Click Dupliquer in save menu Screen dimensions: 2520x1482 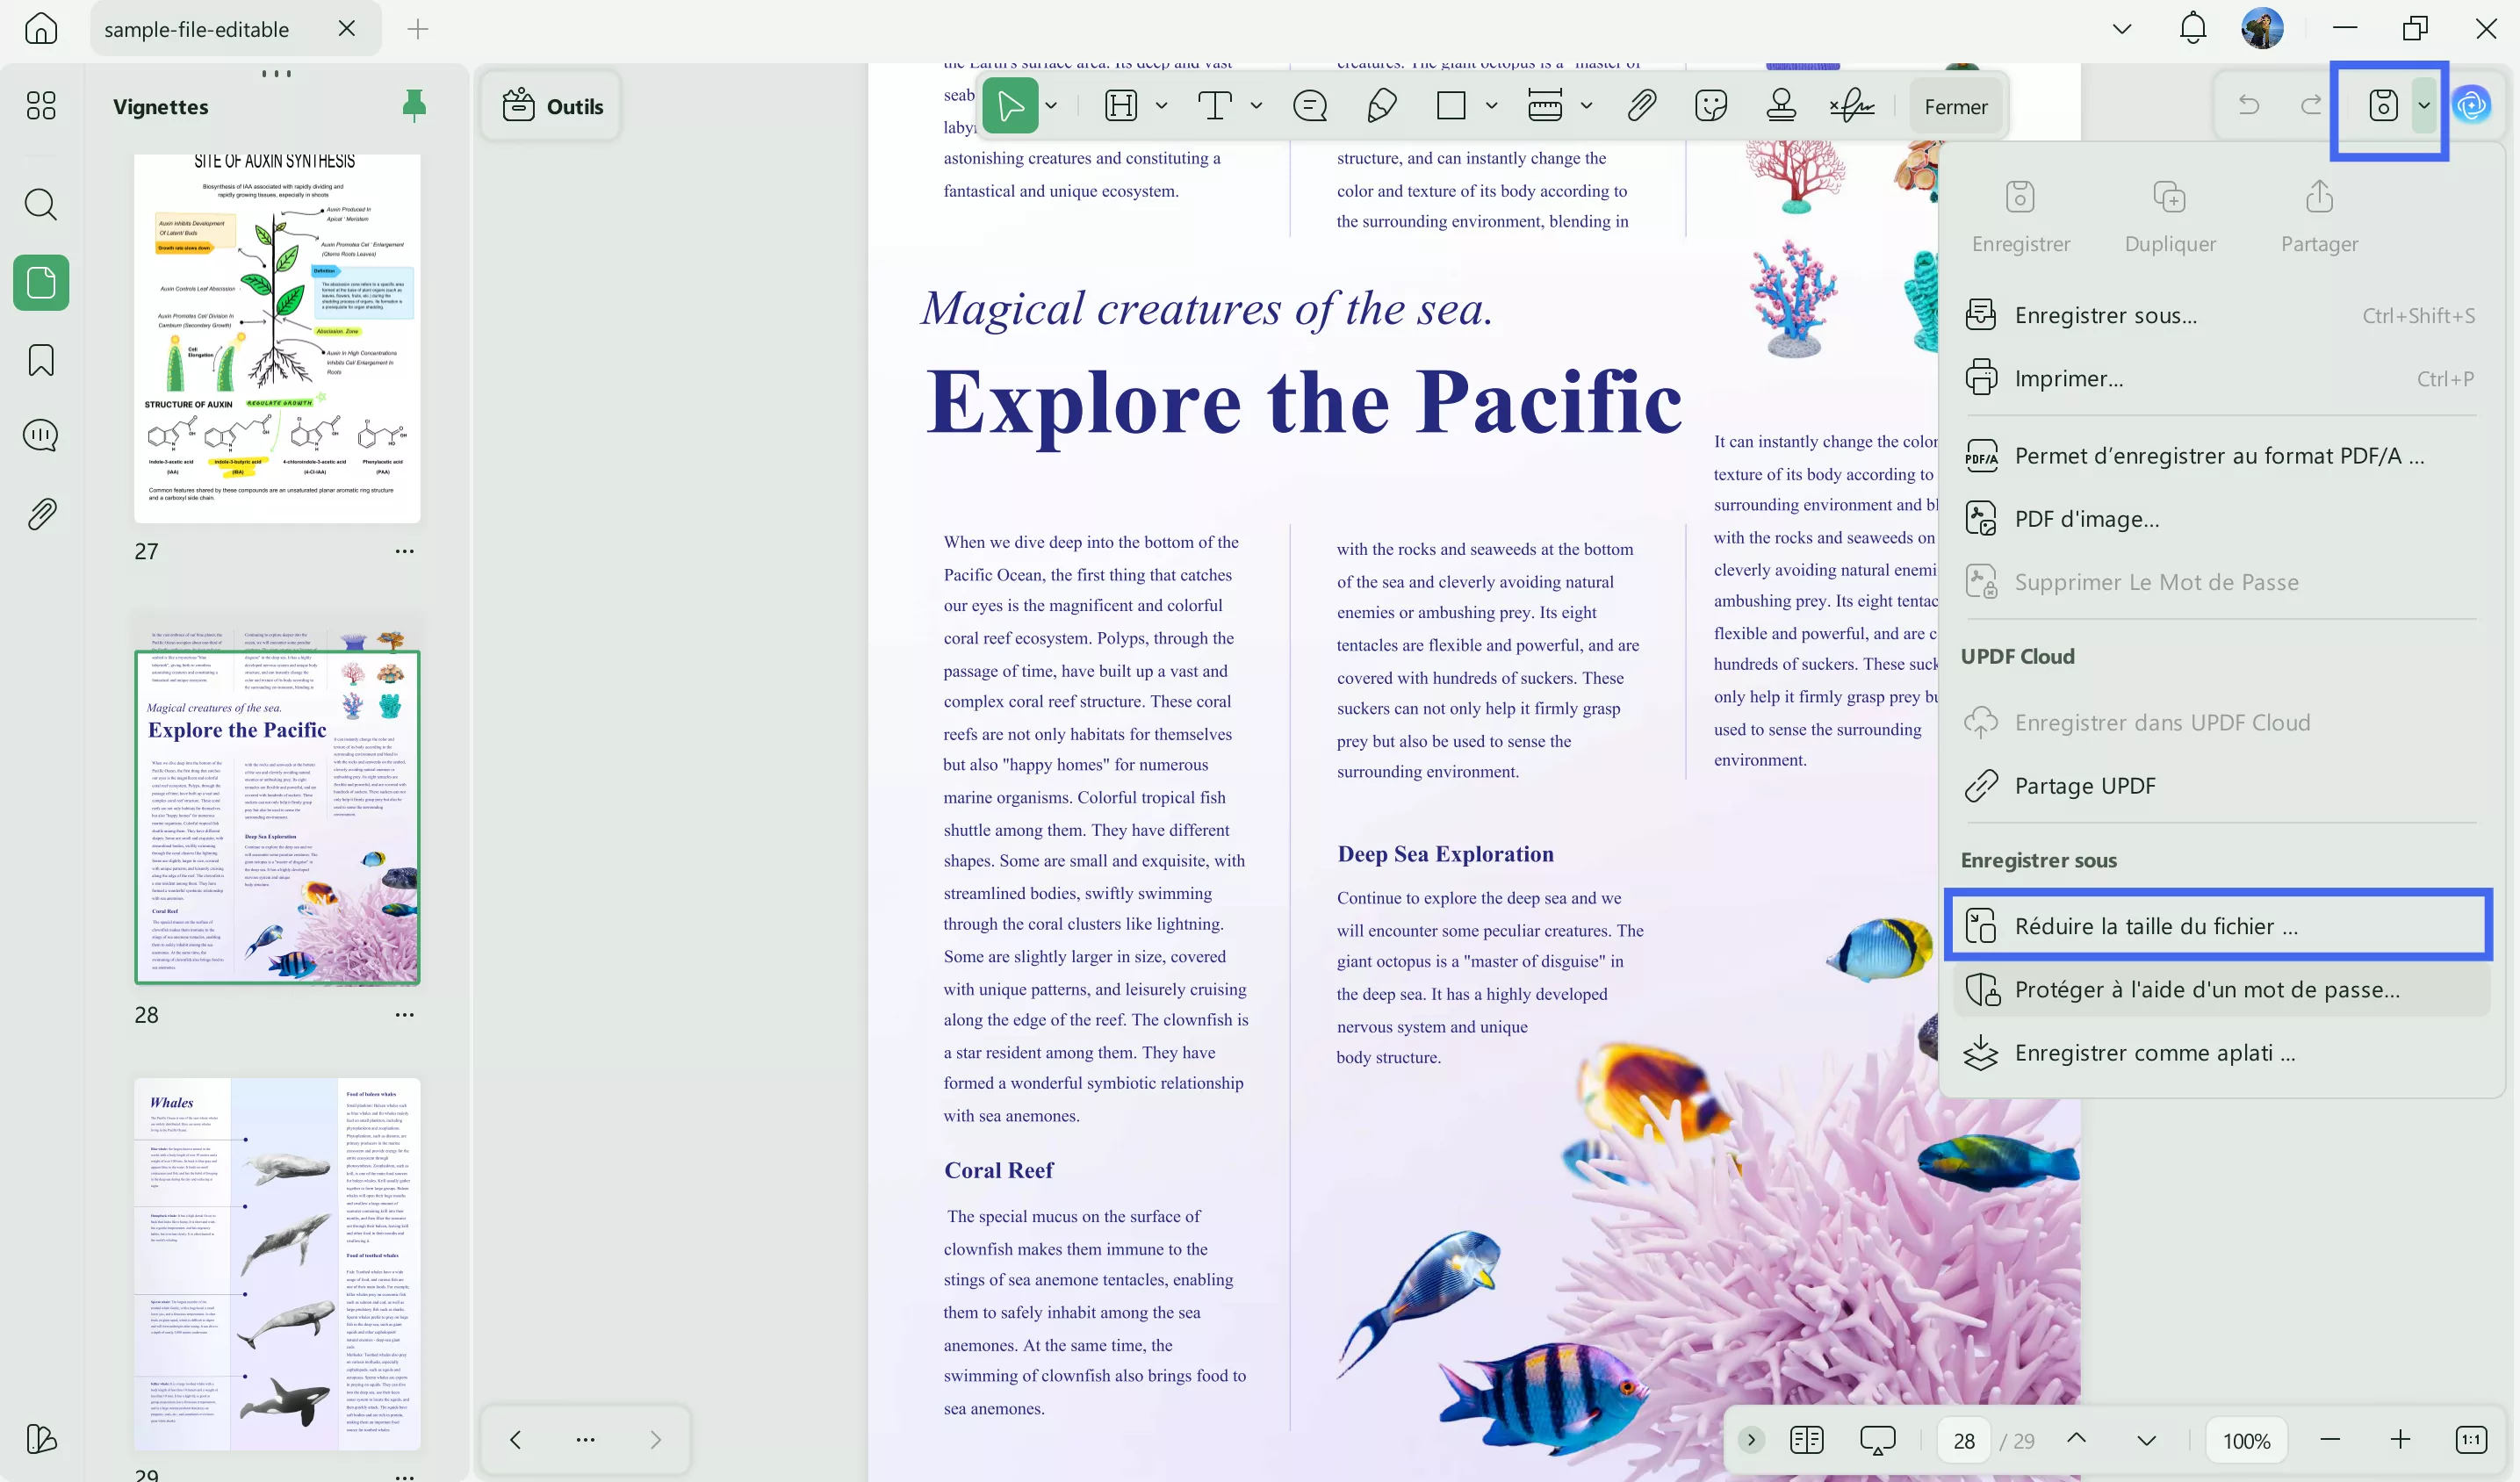click(x=2170, y=216)
